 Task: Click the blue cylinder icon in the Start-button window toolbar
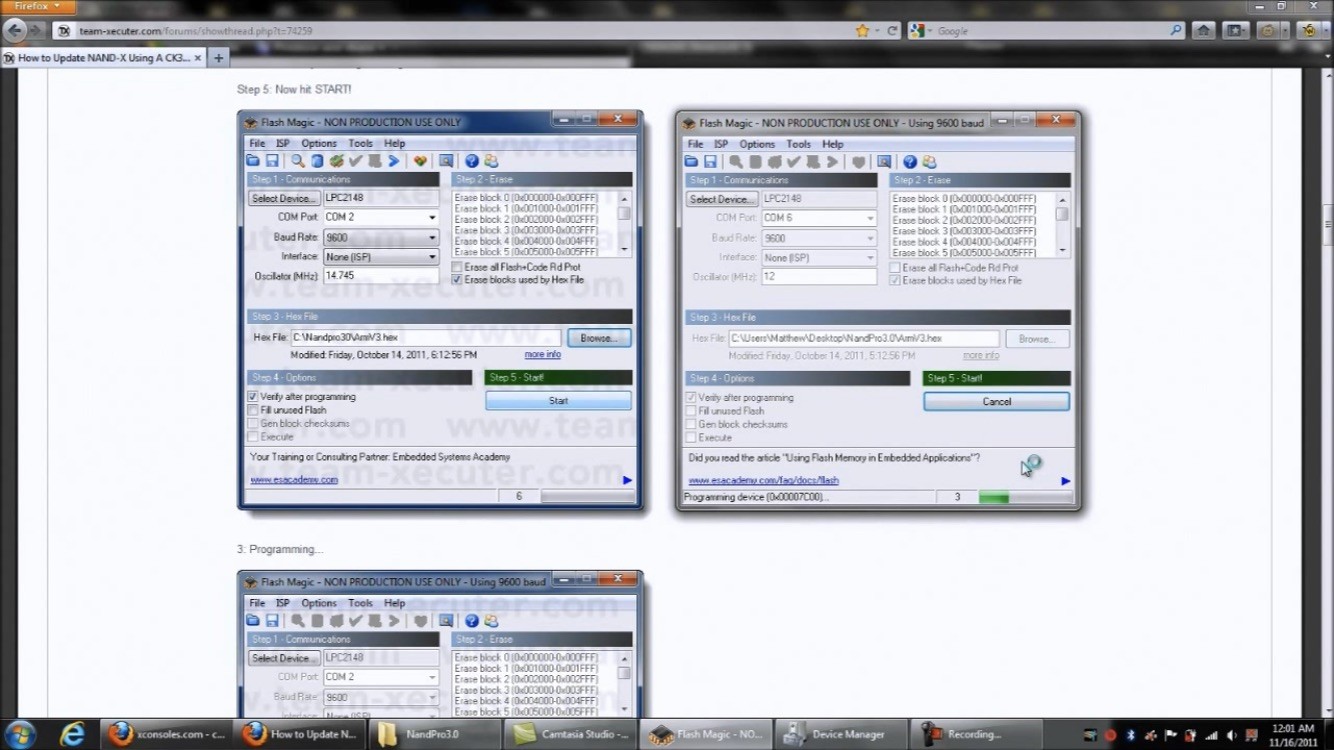(x=317, y=161)
